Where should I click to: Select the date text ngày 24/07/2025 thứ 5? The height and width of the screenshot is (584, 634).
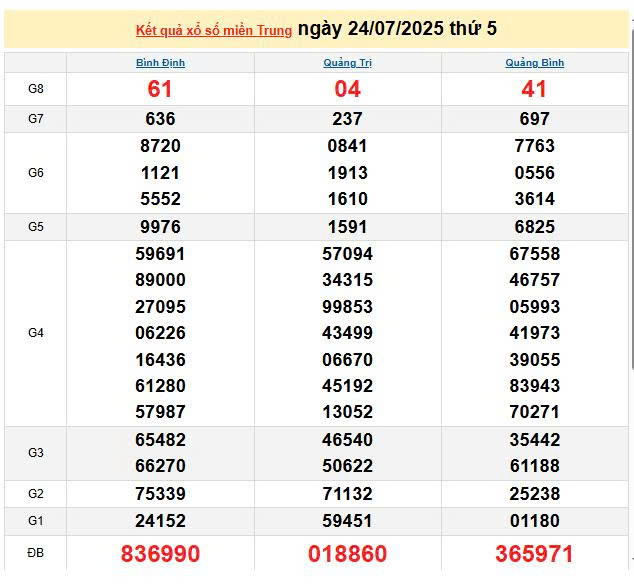(397, 29)
